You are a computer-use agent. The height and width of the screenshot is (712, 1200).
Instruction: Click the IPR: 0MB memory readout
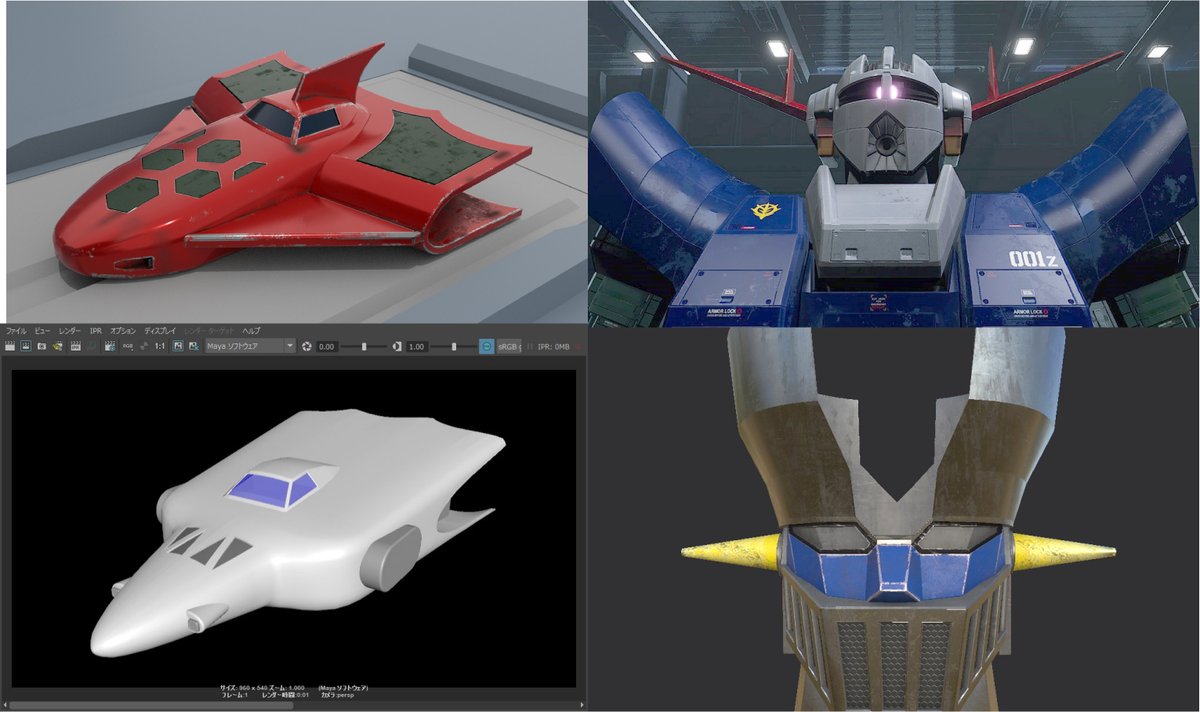coord(553,346)
